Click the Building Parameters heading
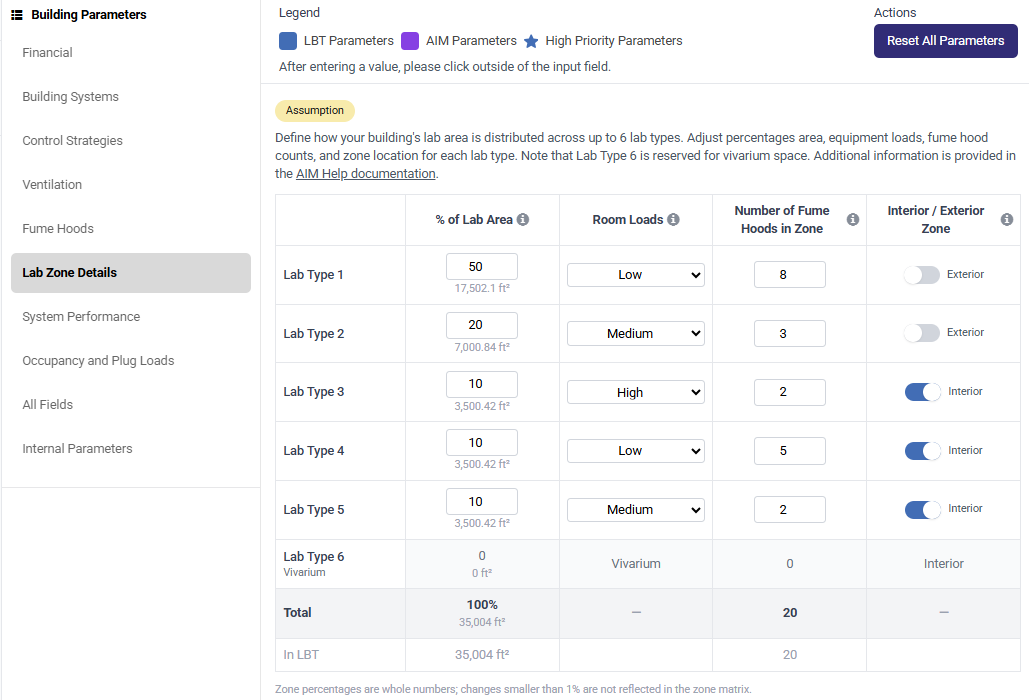The height and width of the screenshot is (700, 1029). tap(89, 14)
